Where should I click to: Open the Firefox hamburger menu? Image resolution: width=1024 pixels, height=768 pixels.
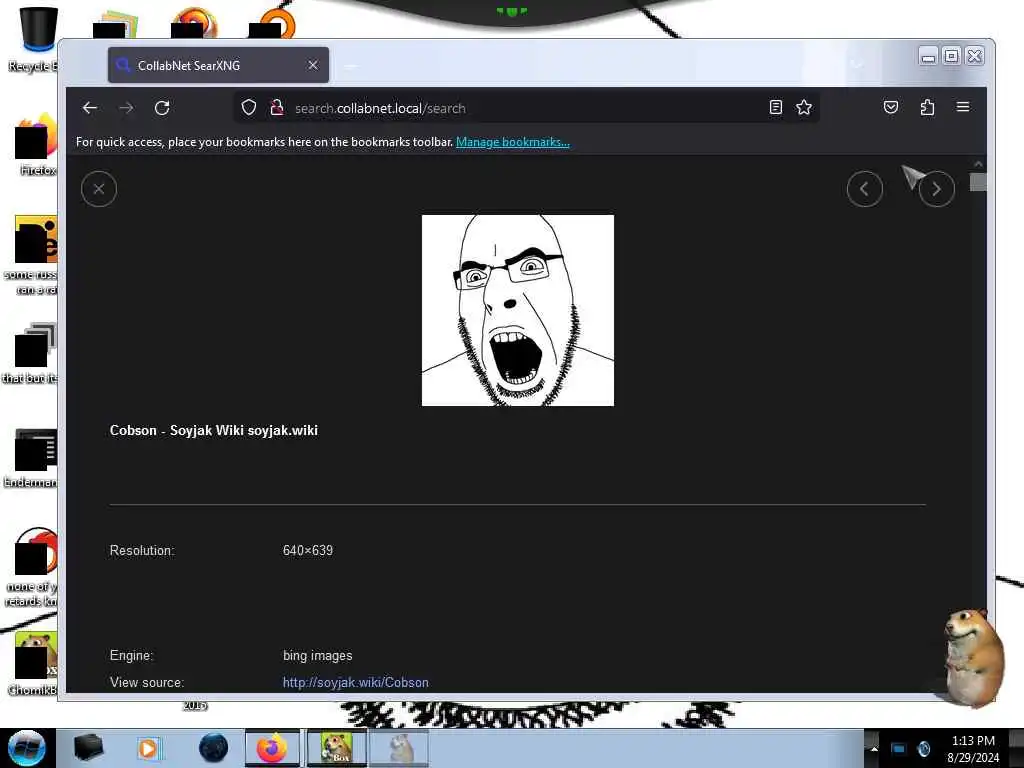(963, 107)
